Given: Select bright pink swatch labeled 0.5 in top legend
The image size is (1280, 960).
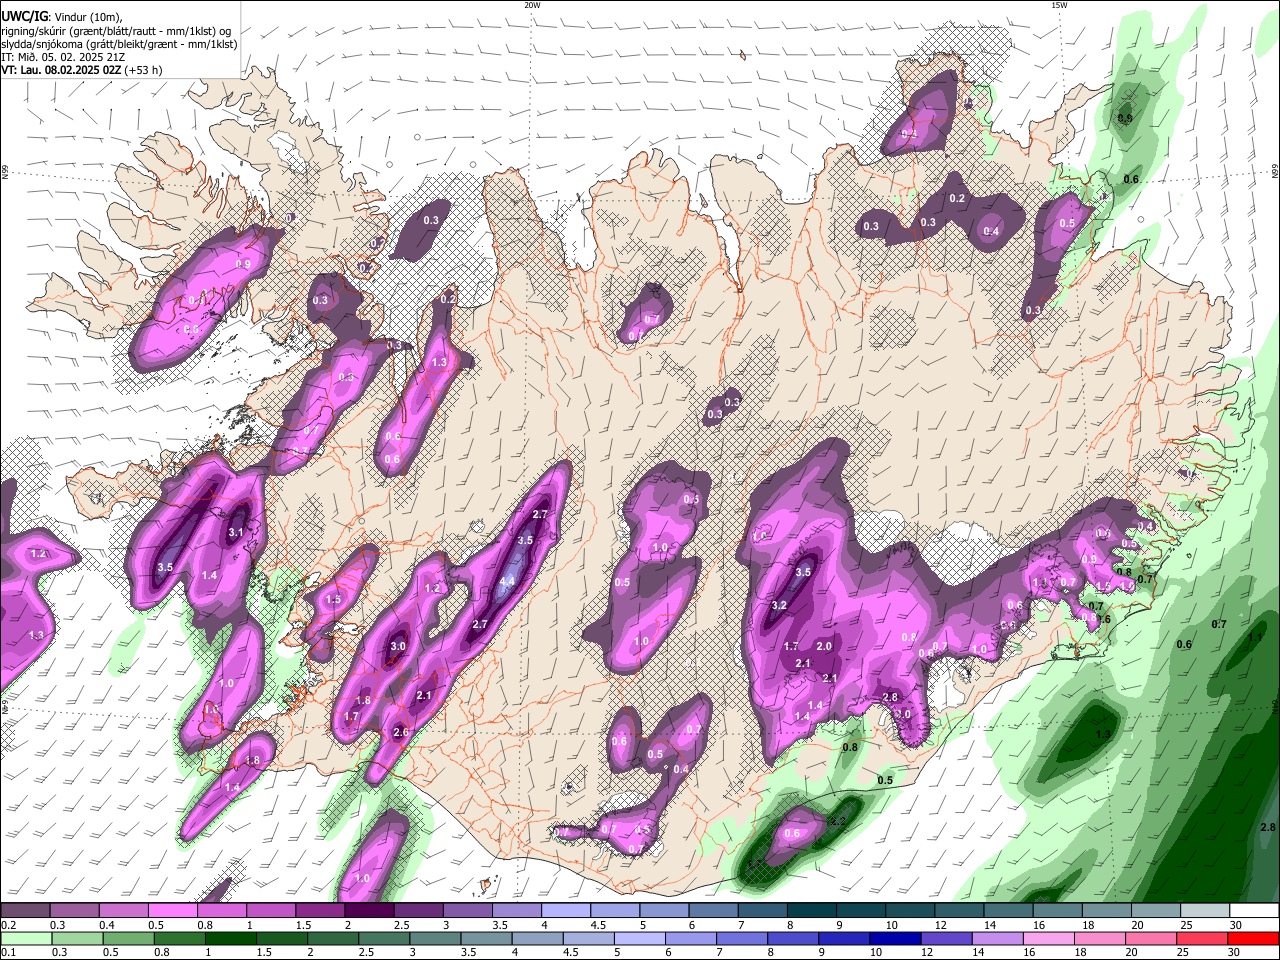Looking at the screenshot, I should click(172, 911).
